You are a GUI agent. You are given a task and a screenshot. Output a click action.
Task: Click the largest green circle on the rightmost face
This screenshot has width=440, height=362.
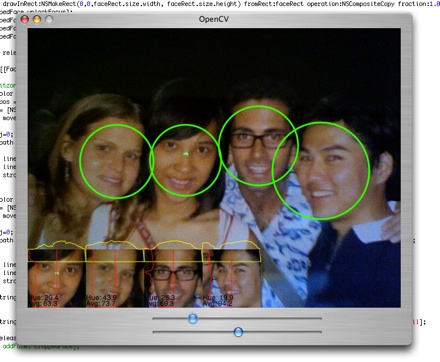click(321, 171)
